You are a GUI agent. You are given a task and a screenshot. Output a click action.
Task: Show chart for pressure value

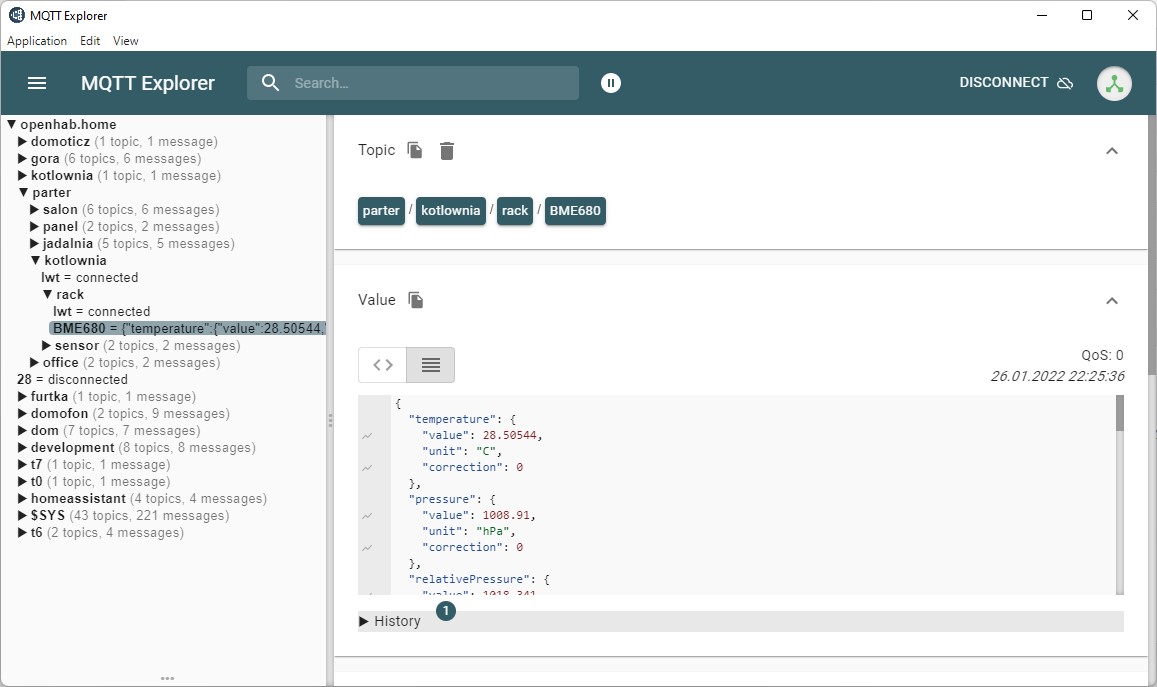tap(368, 516)
